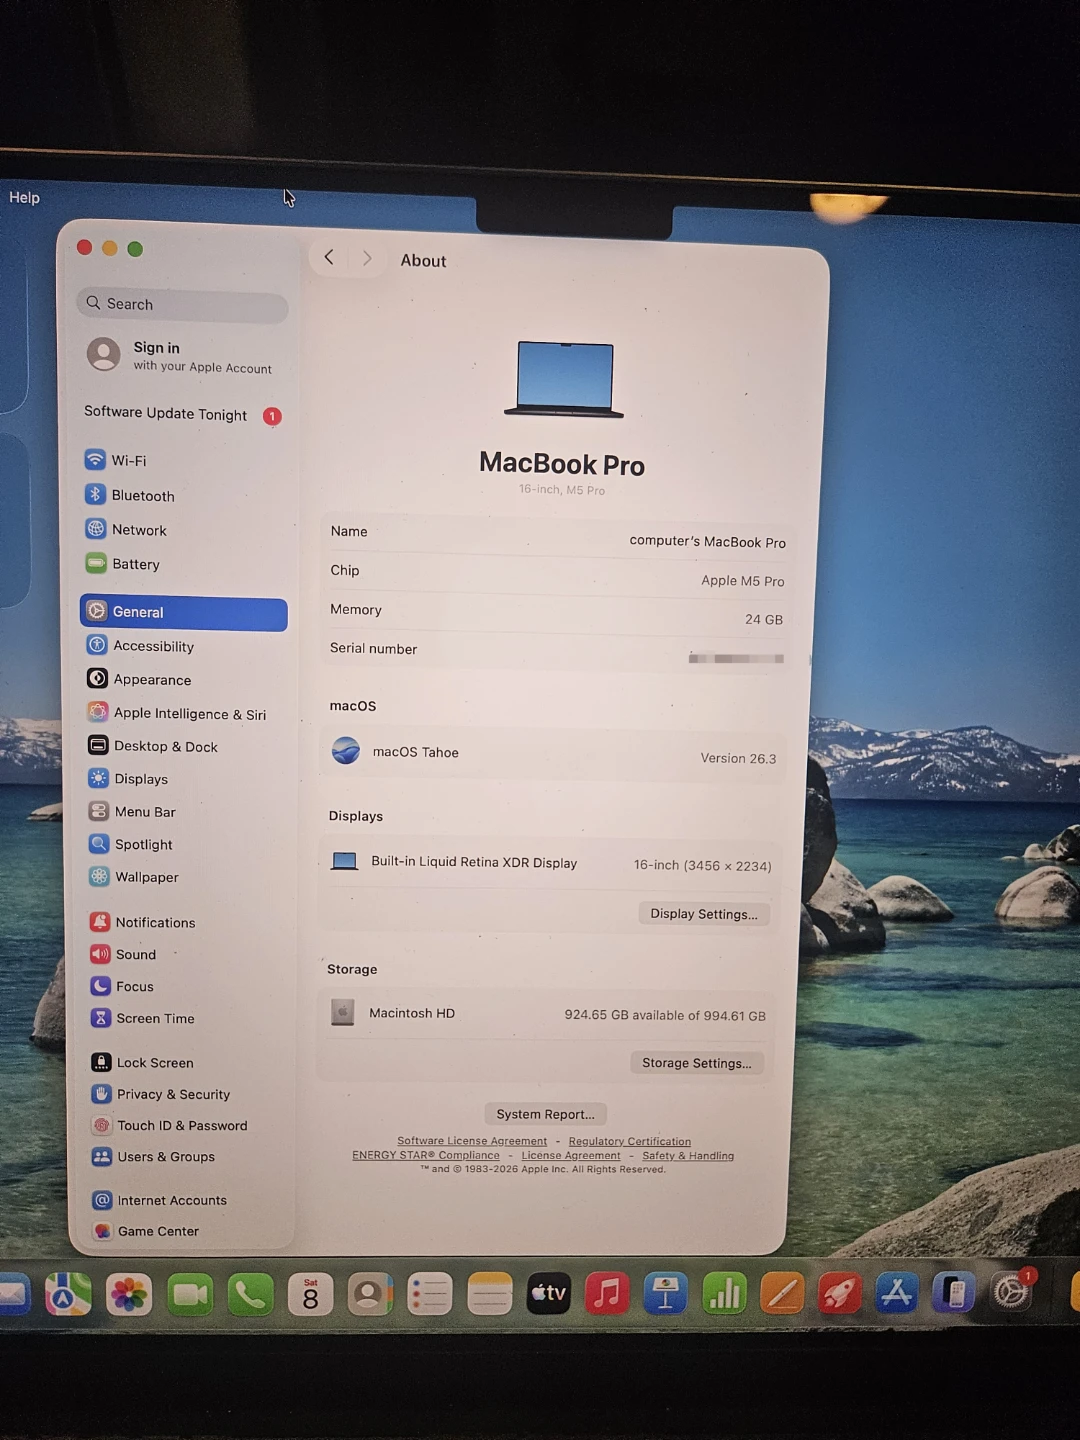This screenshot has height=1440, width=1080.
Task: Open FaceTime from the Dock
Action: [190, 1295]
